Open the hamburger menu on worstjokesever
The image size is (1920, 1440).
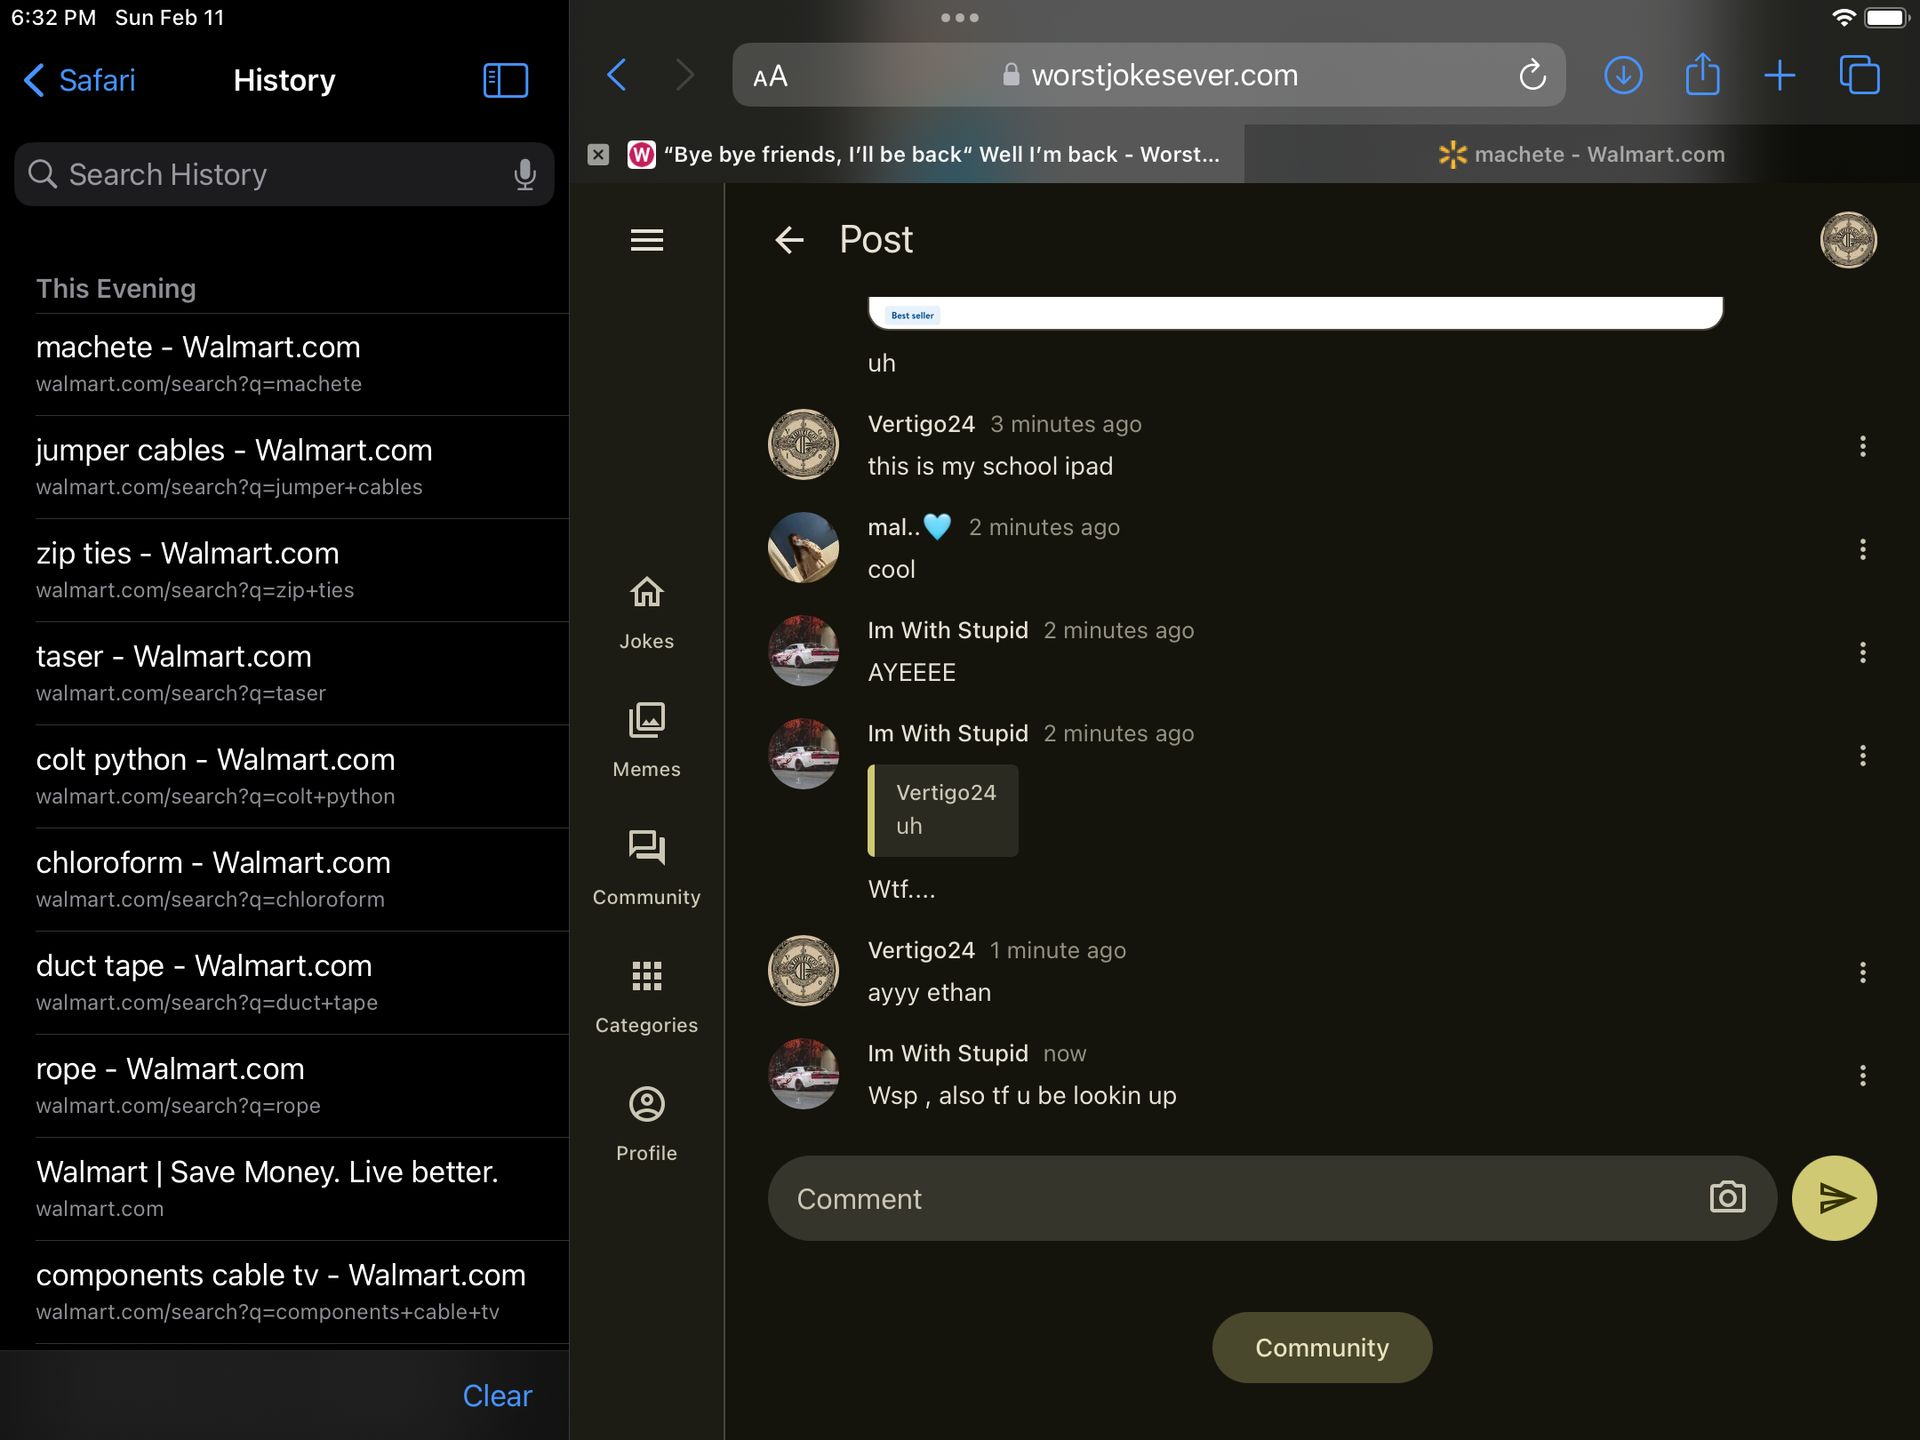click(646, 240)
